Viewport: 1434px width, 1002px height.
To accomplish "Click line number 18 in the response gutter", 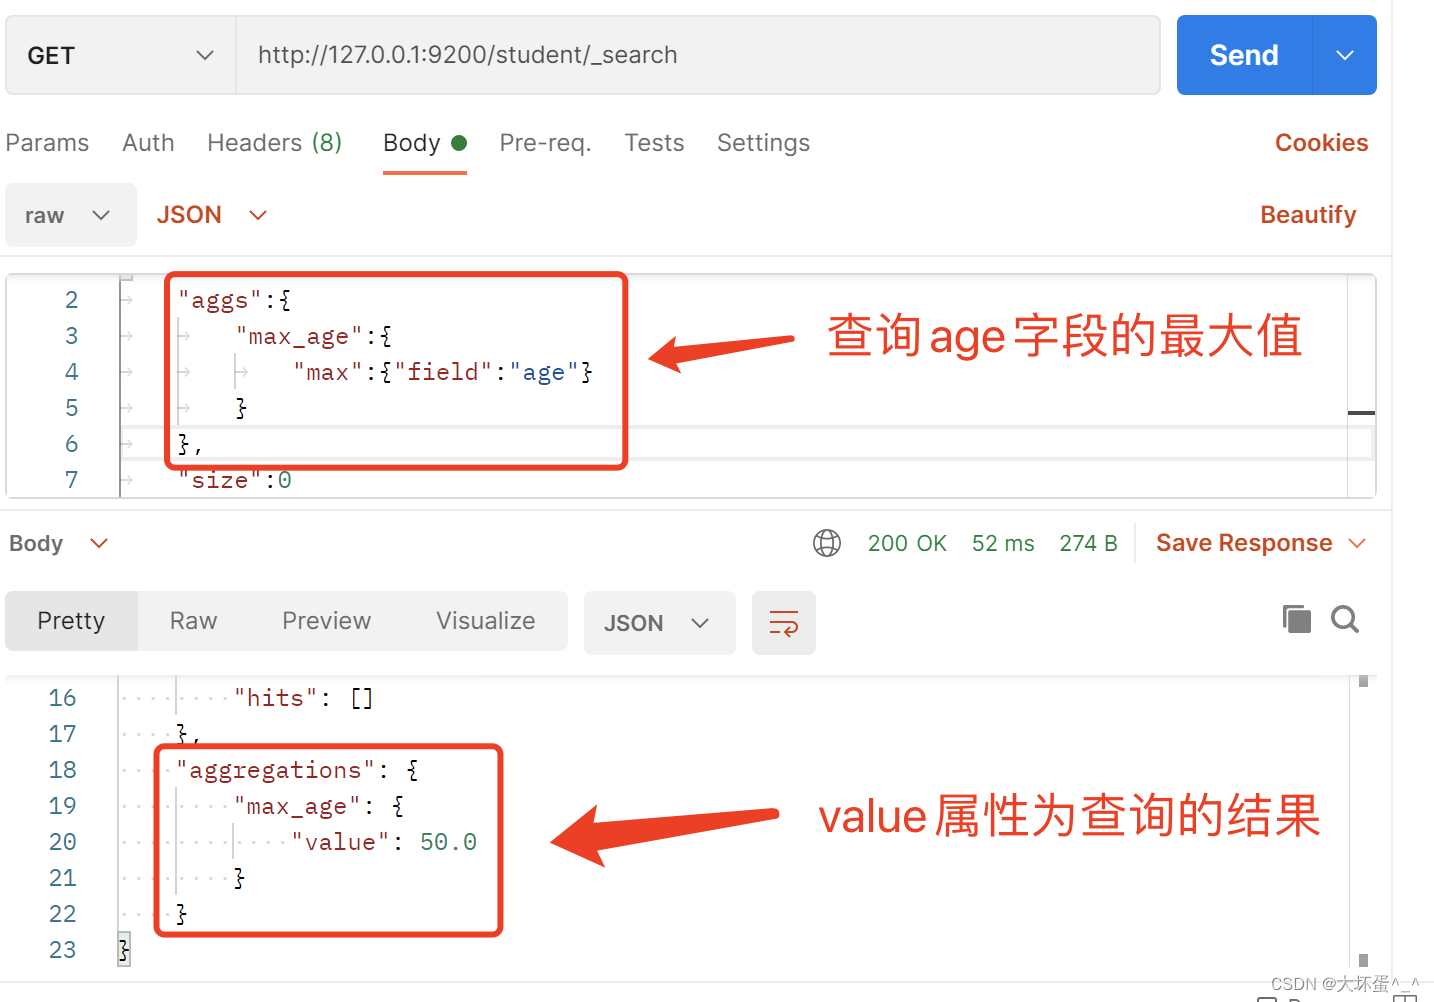I will click(x=62, y=770).
